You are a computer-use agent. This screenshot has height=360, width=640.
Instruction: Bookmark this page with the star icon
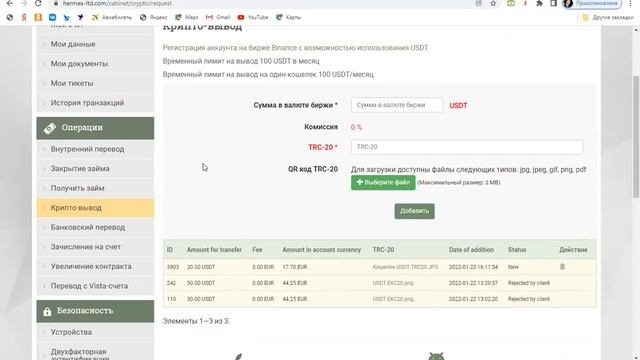pyautogui.click(x=493, y=3)
